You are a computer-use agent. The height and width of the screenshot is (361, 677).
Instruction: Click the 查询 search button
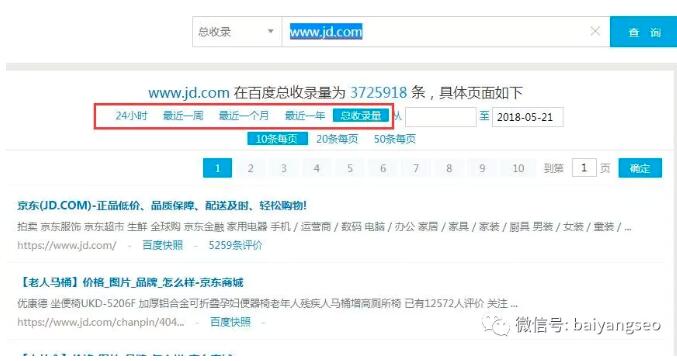(x=643, y=32)
